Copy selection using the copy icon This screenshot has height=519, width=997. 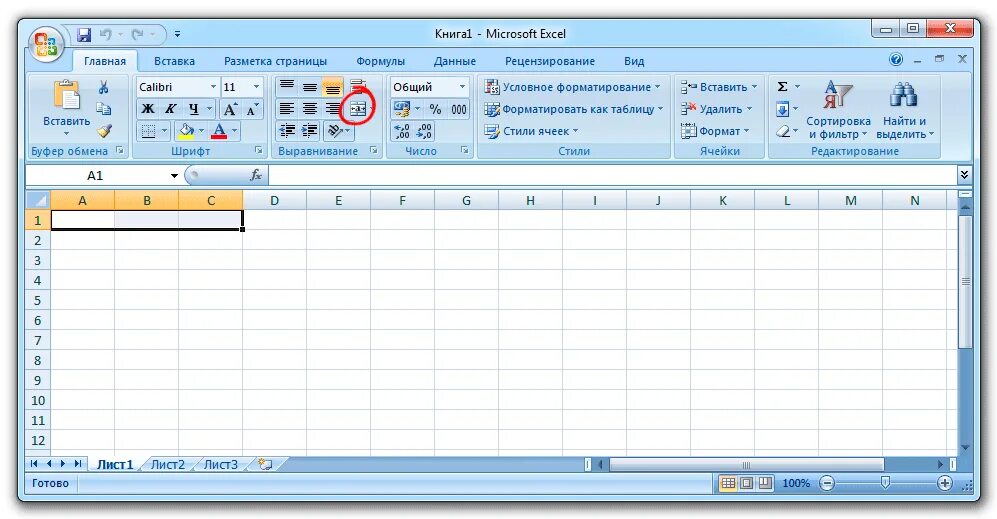pos(104,109)
